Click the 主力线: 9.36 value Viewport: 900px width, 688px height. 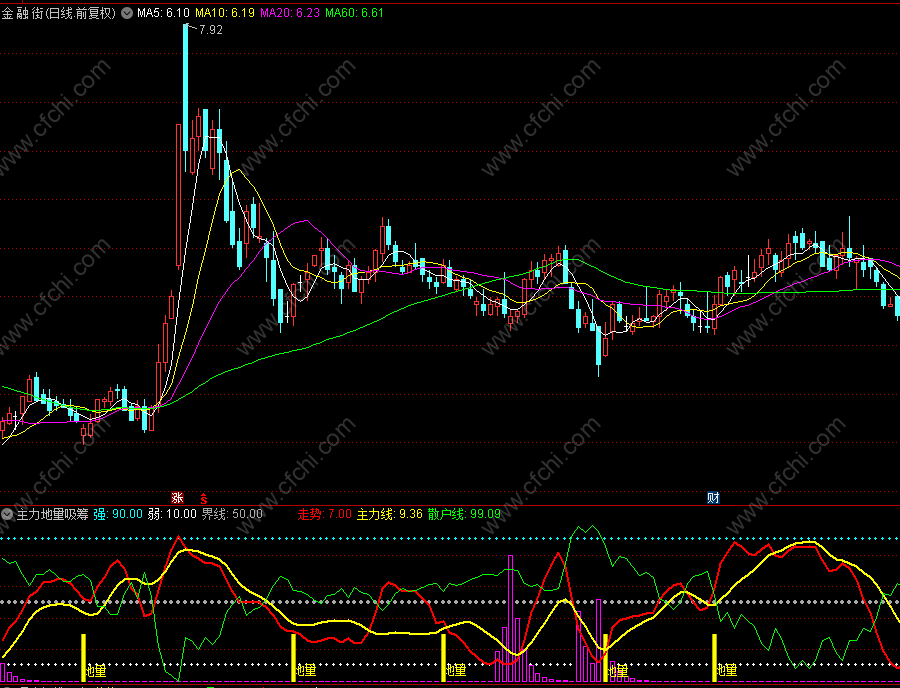coord(390,514)
